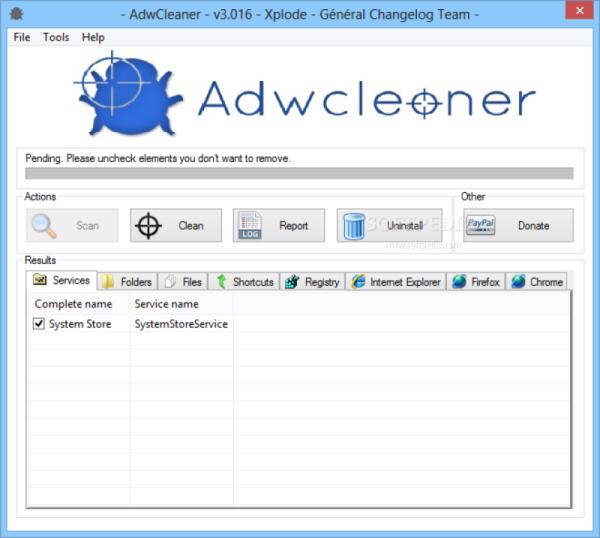Open the File menu
The image size is (600, 538).
click(x=22, y=37)
